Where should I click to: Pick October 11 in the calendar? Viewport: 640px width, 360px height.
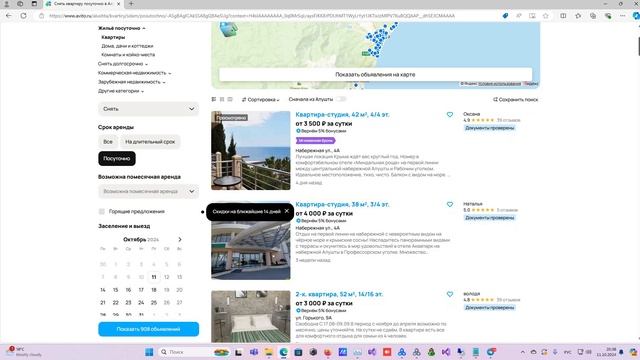(154, 277)
